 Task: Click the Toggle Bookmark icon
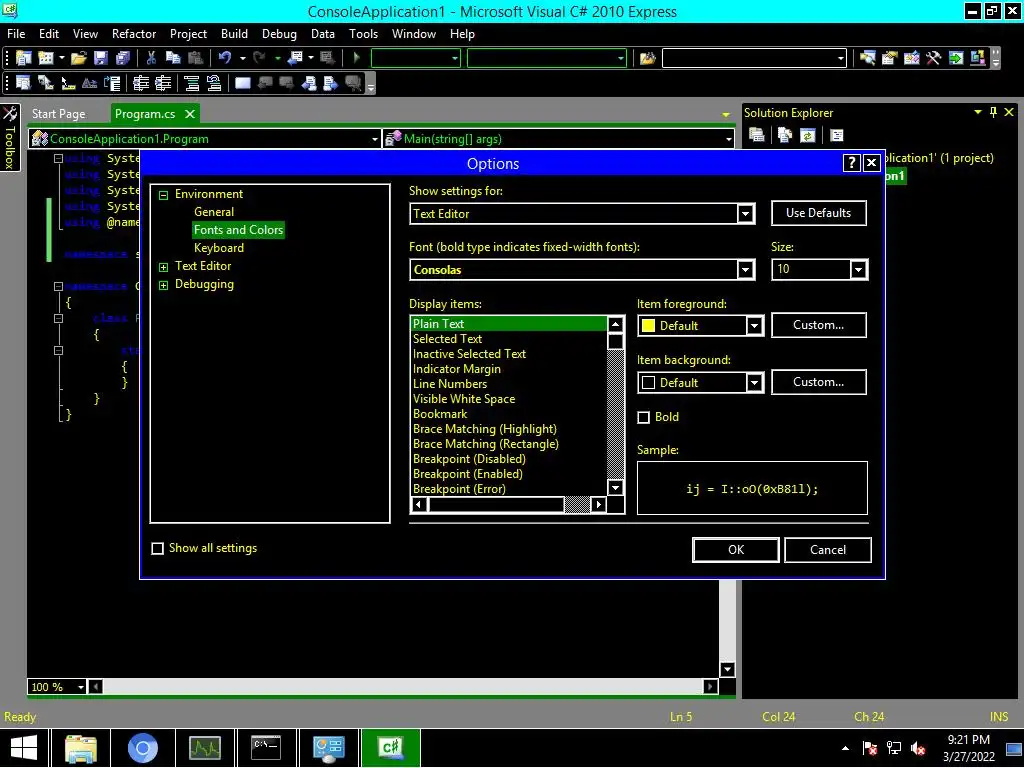click(x=242, y=83)
